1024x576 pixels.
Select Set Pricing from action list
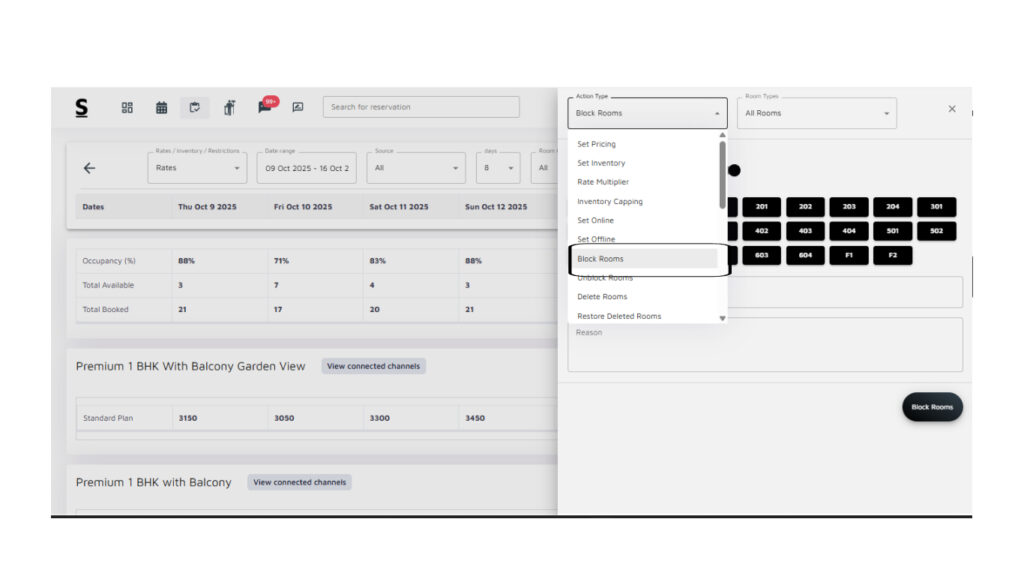tap(596, 144)
